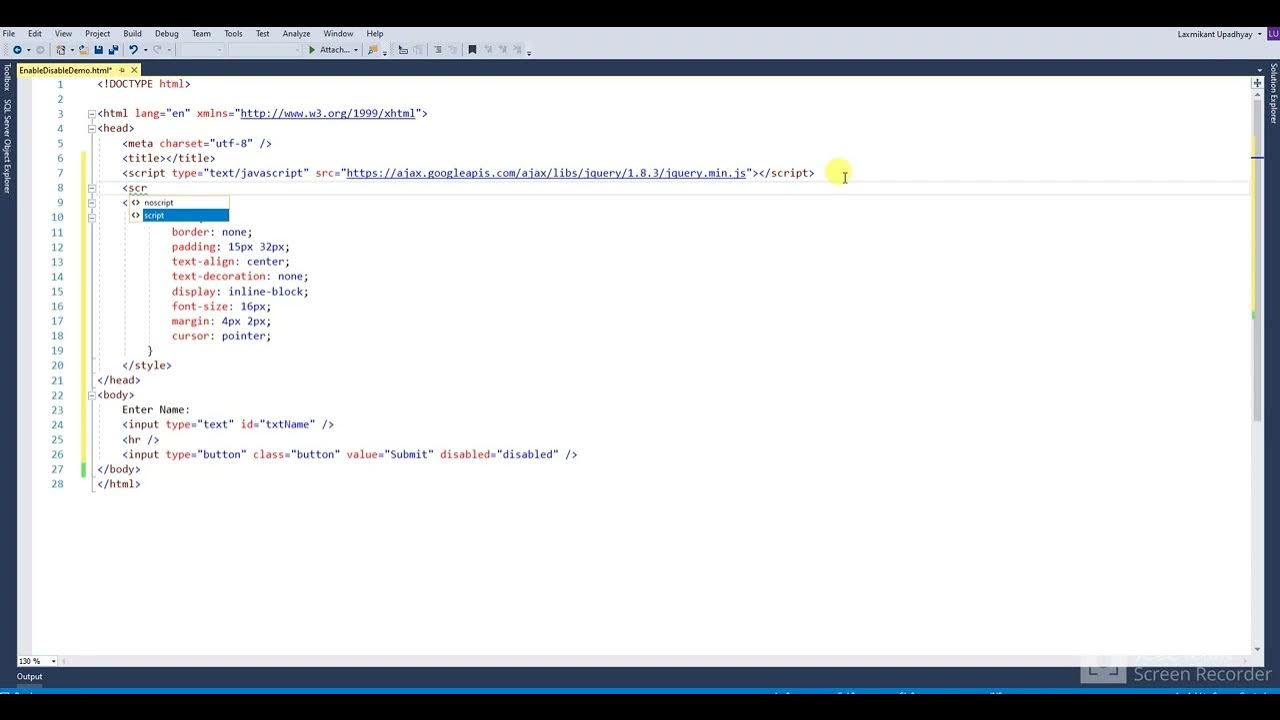Open the SQL Server Object Explorer side tab
The height and width of the screenshot is (720, 1280).
pos(6,146)
